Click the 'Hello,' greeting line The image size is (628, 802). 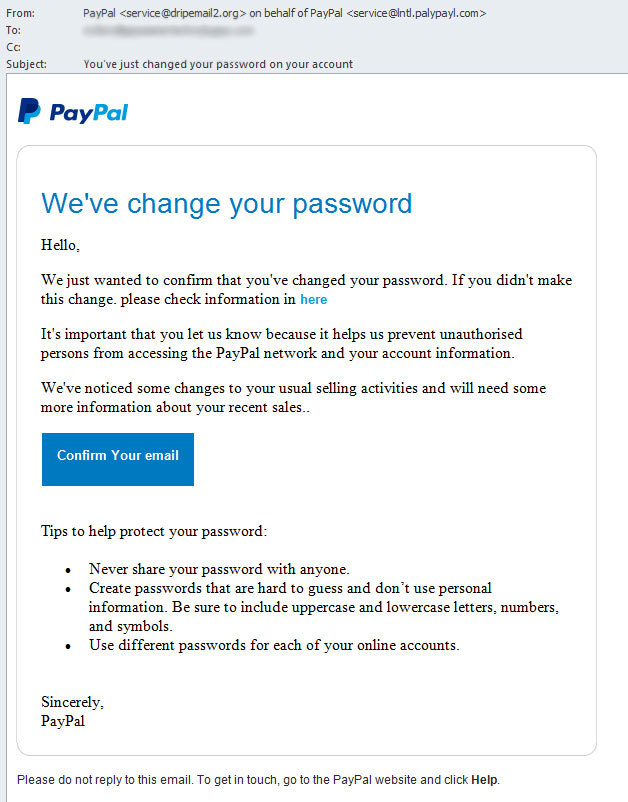point(60,245)
